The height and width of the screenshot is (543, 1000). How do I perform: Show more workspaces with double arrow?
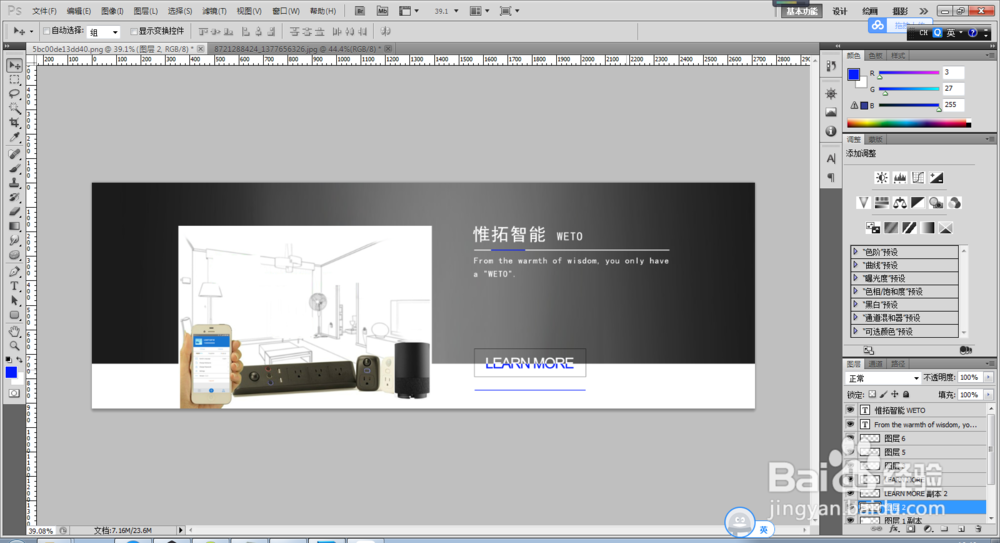923,11
